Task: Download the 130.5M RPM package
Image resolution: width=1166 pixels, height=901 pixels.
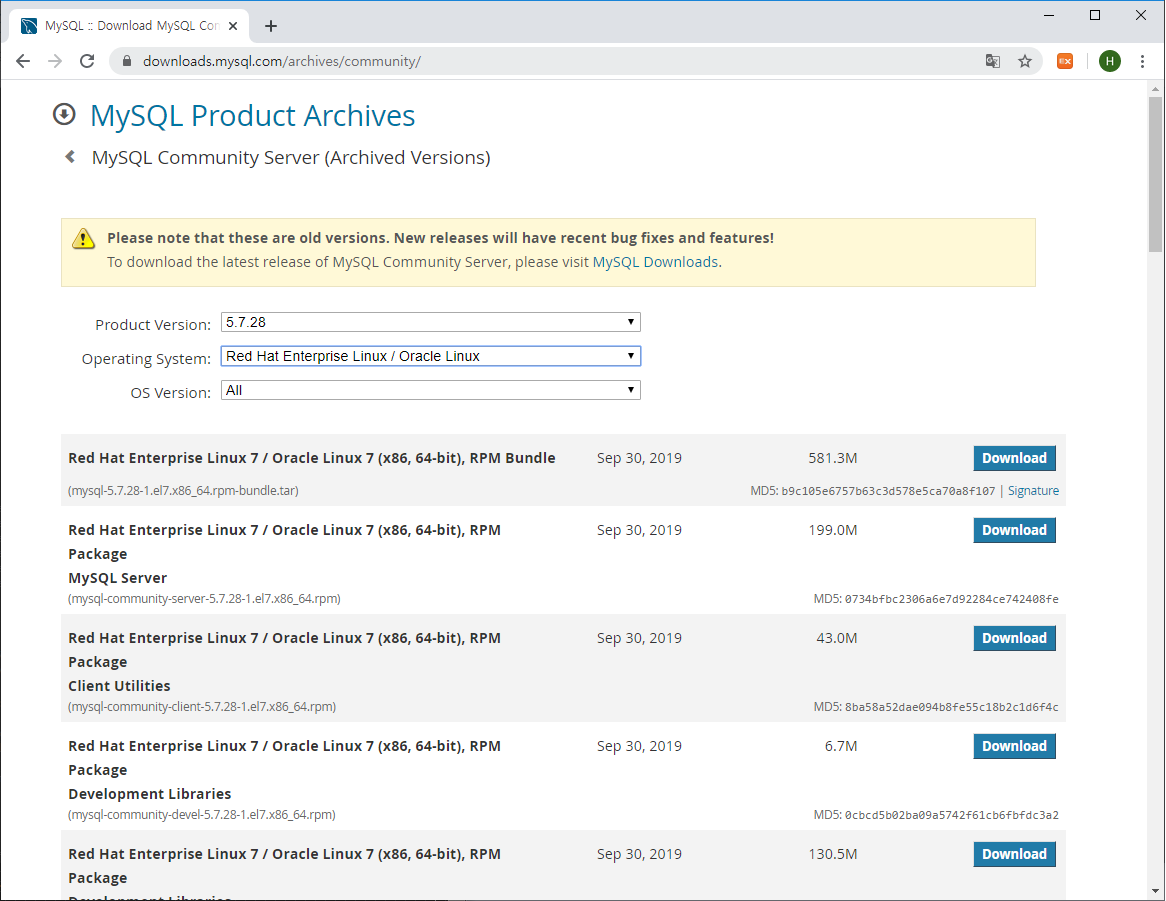Action: tap(1014, 854)
